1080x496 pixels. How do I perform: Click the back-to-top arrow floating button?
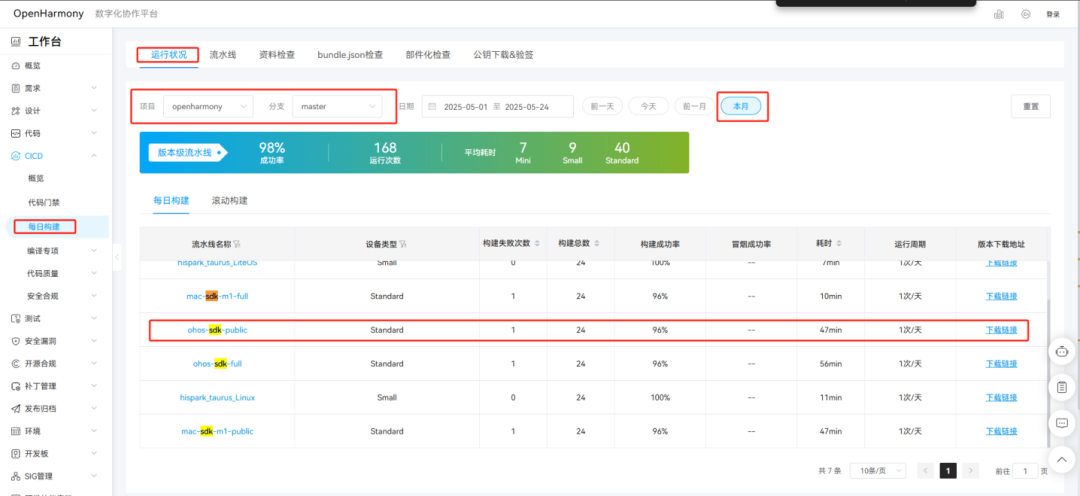pos(1061,458)
